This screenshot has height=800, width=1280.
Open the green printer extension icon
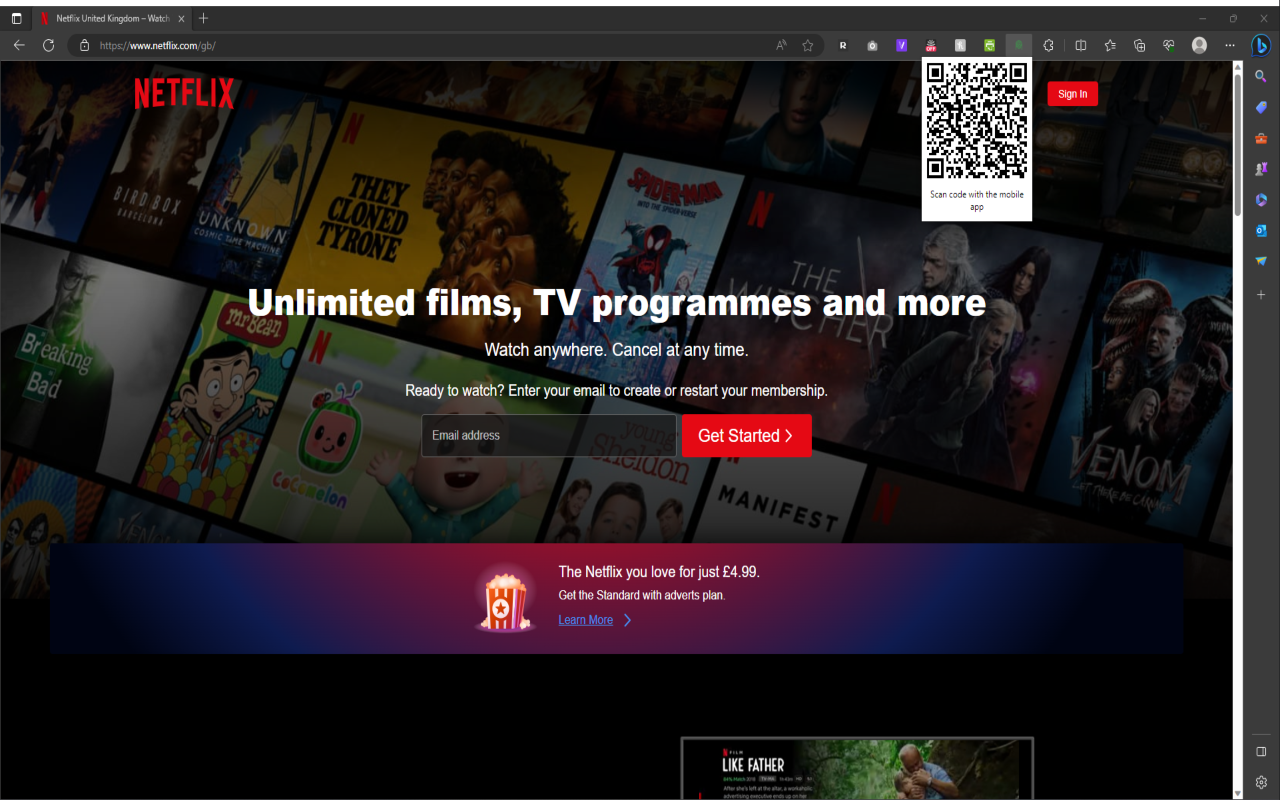coord(989,45)
